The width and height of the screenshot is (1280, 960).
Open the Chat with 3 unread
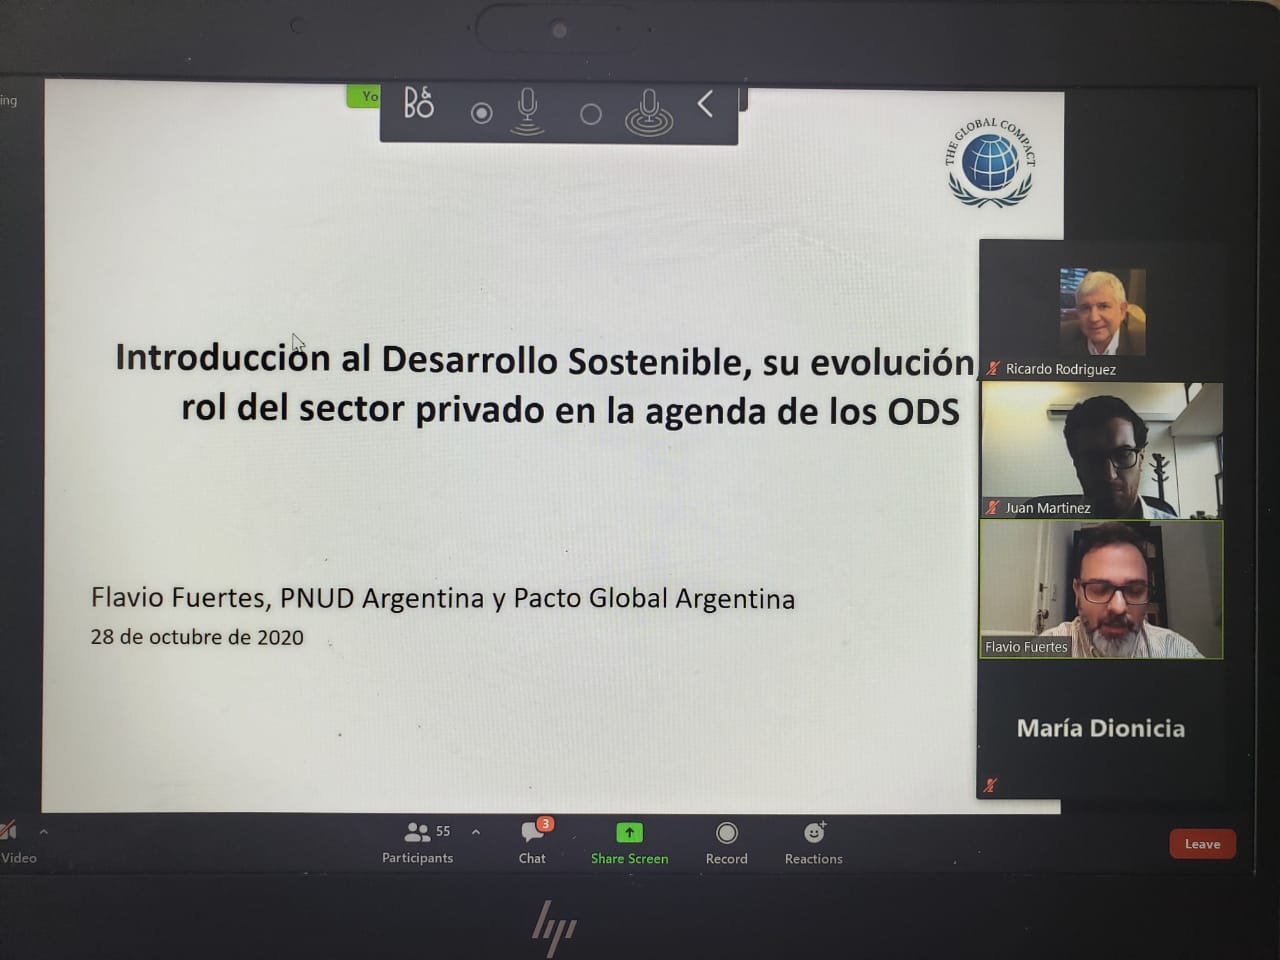click(532, 842)
